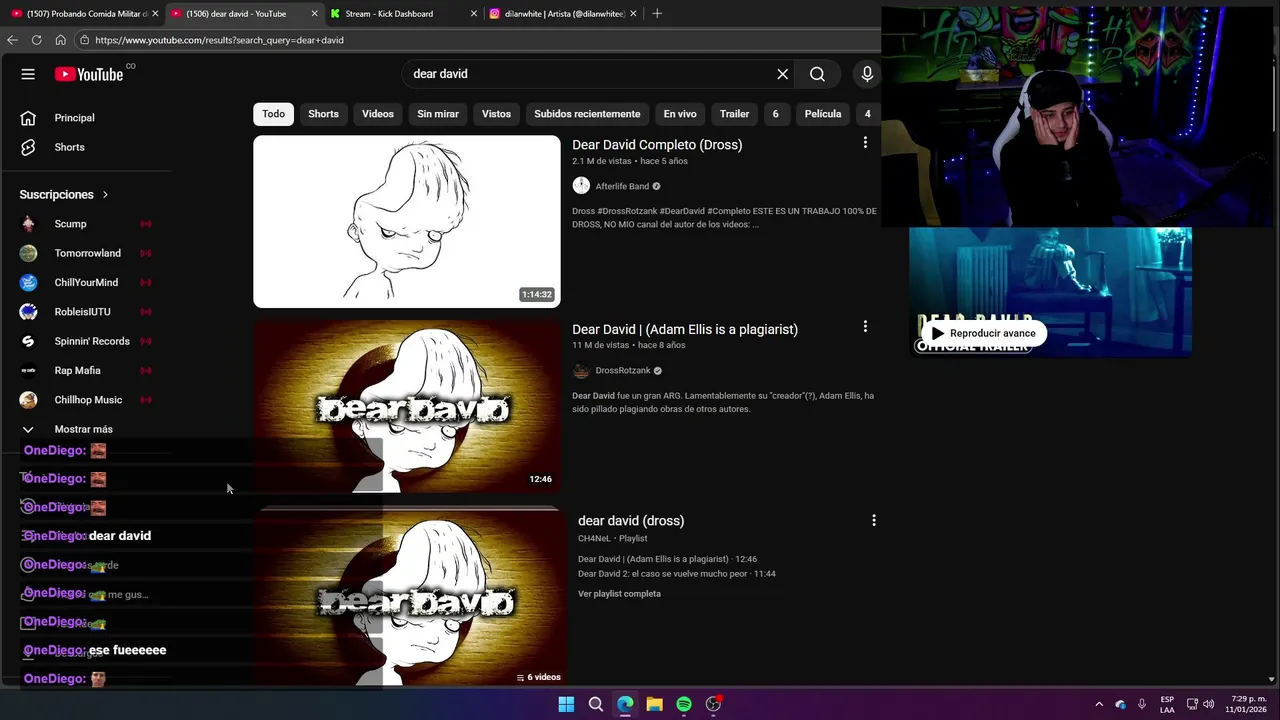1280x720 pixels.
Task: Select Subidos recientemente filter chip
Action: tap(587, 114)
